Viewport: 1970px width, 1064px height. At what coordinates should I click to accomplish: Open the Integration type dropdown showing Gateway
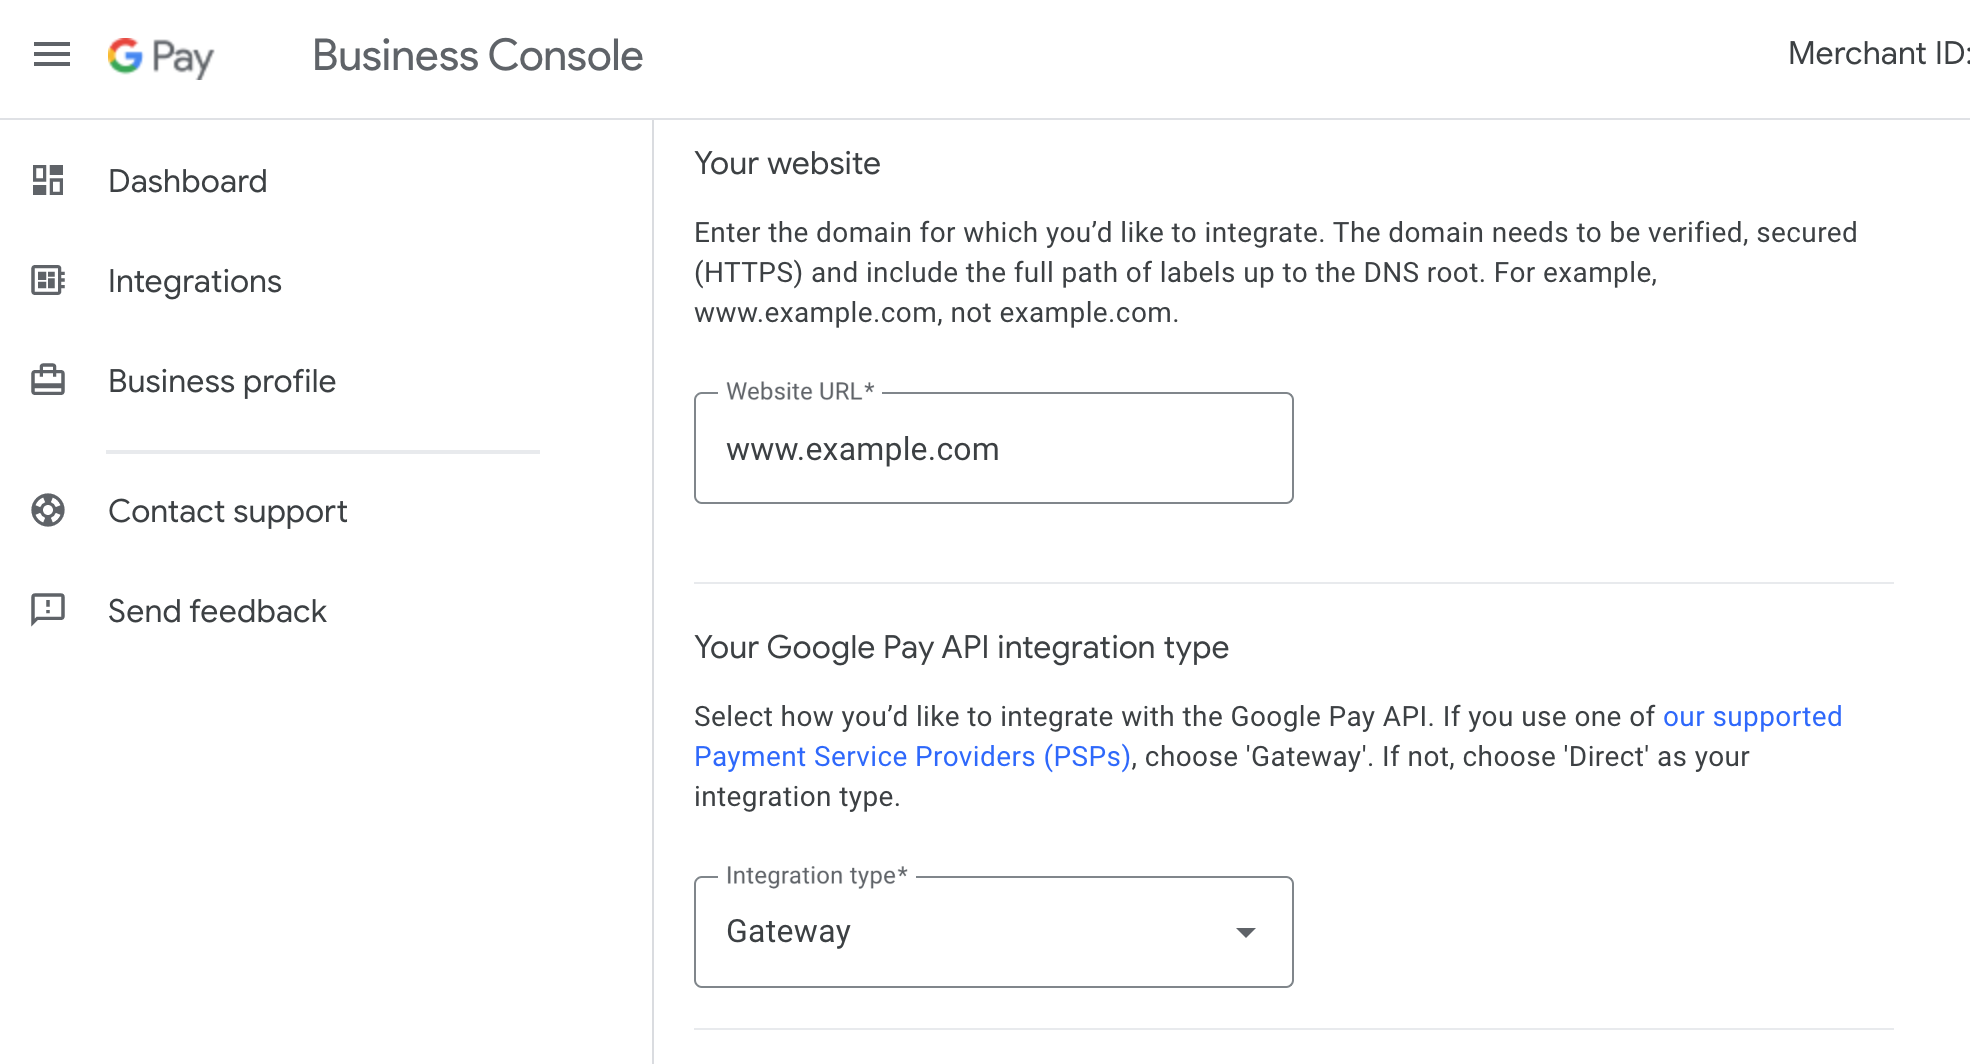[x=994, y=932]
